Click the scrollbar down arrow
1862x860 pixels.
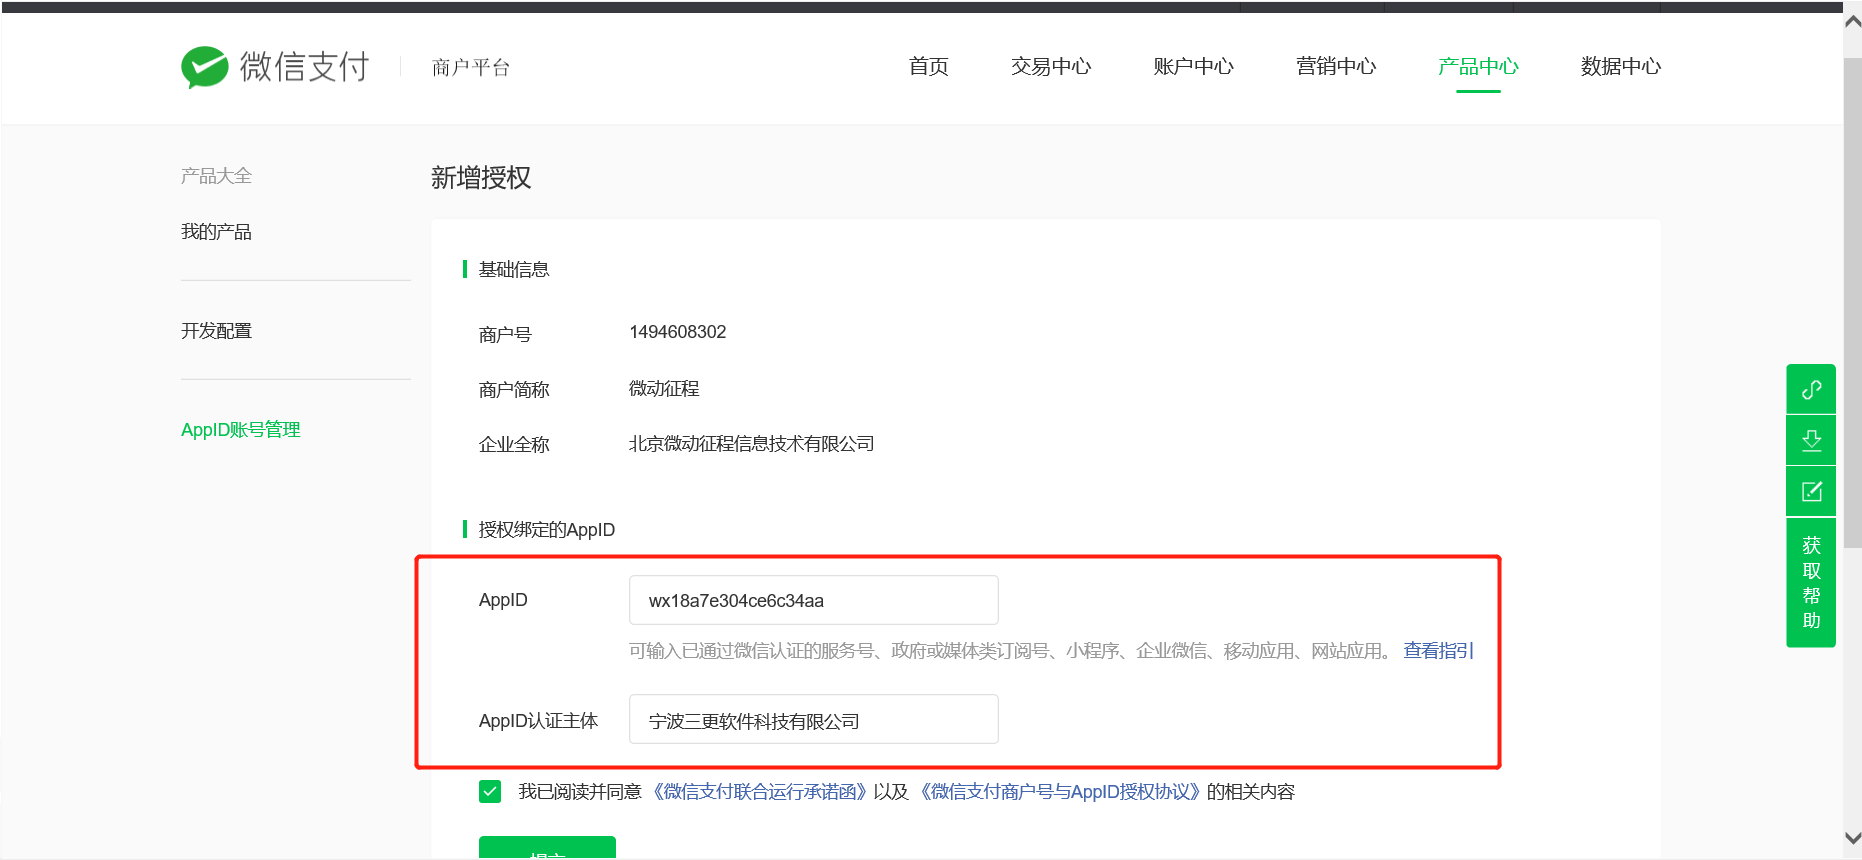[x=1852, y=838]
